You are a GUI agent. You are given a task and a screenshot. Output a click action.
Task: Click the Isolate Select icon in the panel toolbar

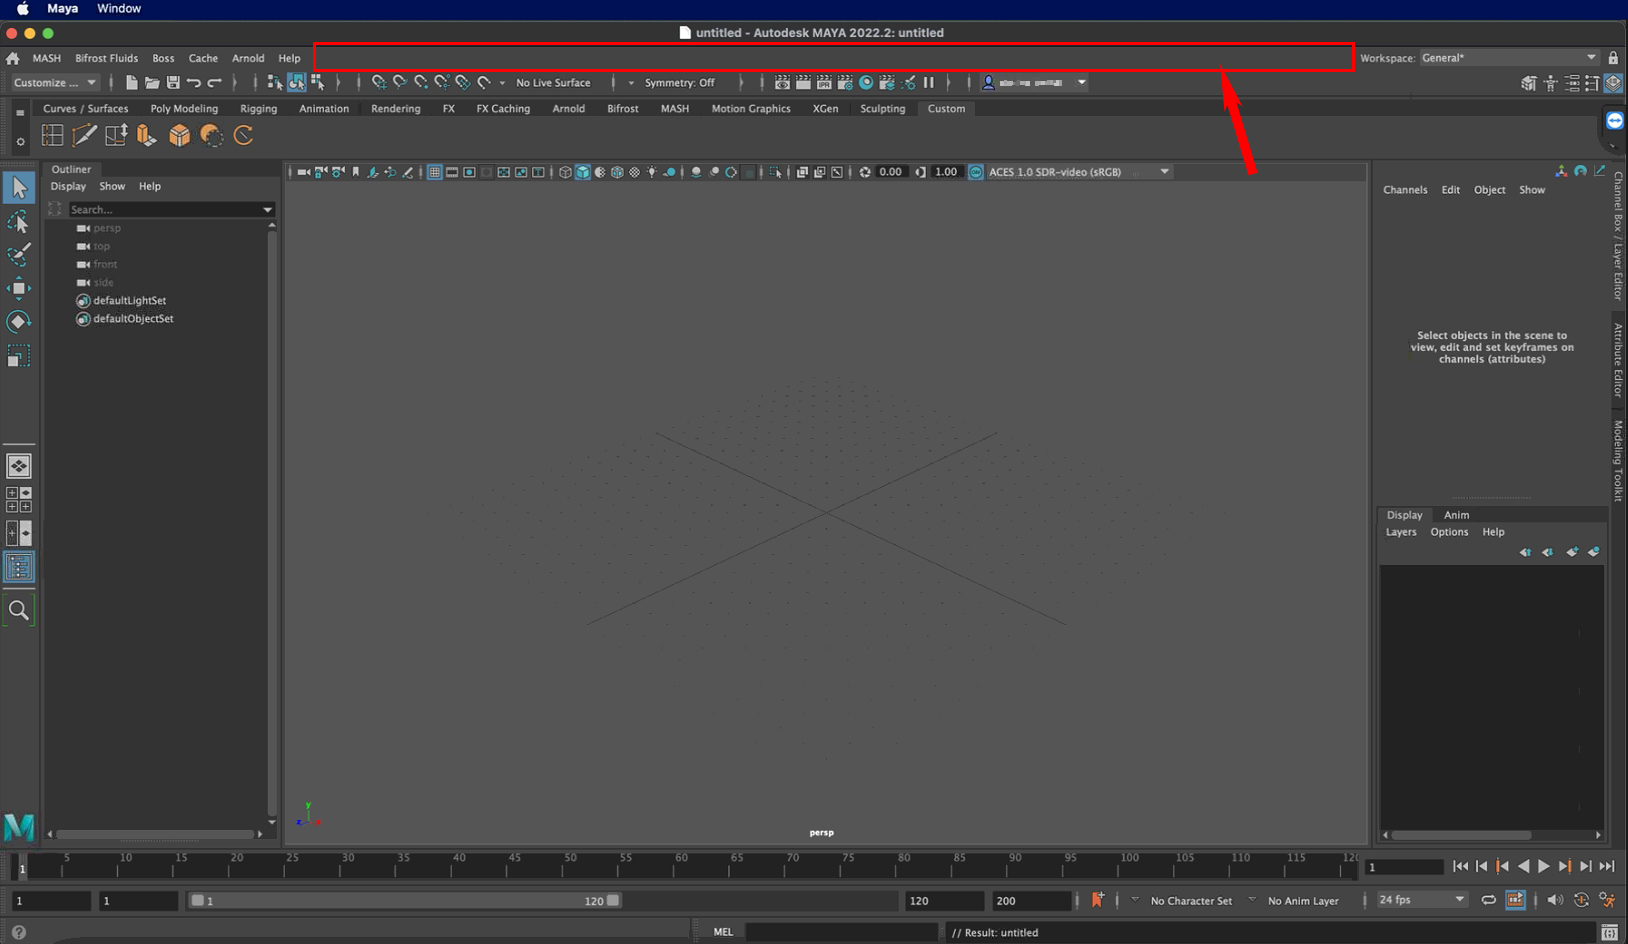[x=775, y=171]
